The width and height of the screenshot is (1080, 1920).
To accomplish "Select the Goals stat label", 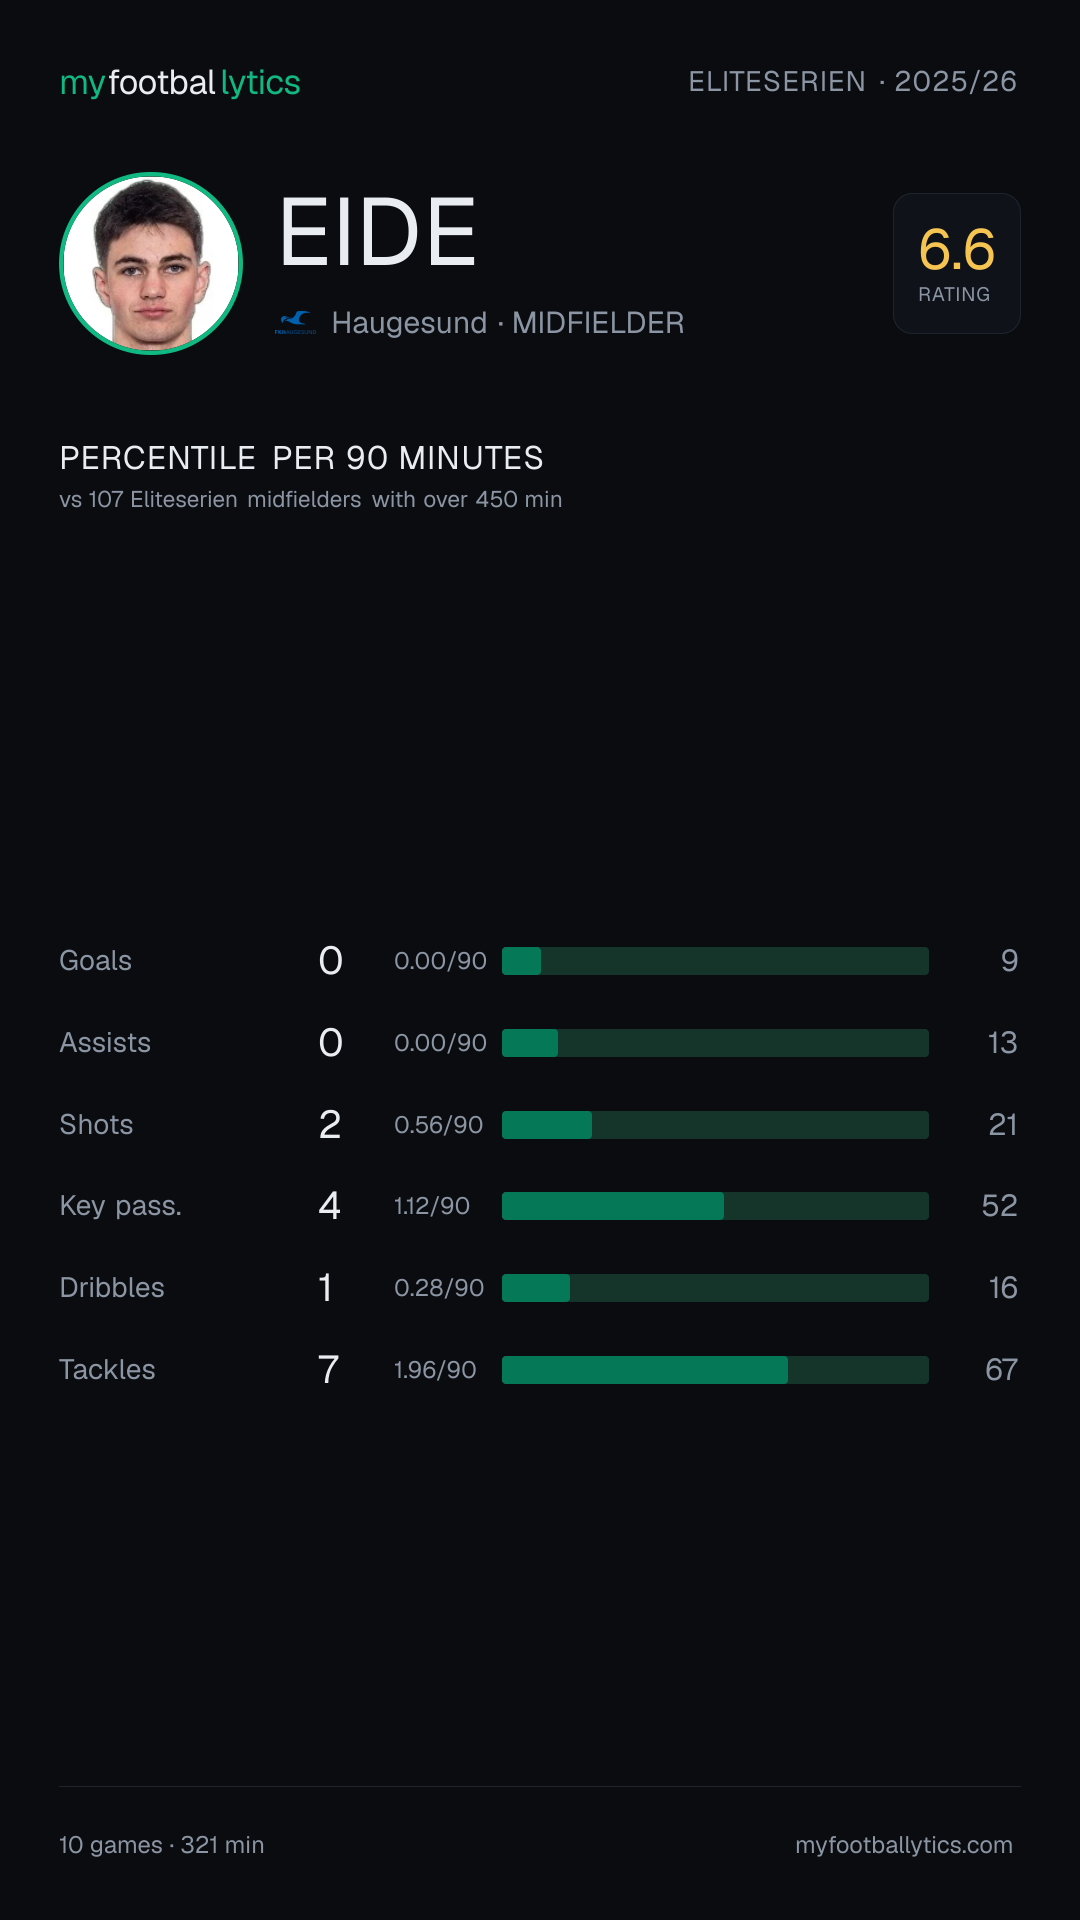I will pos(96,961).
